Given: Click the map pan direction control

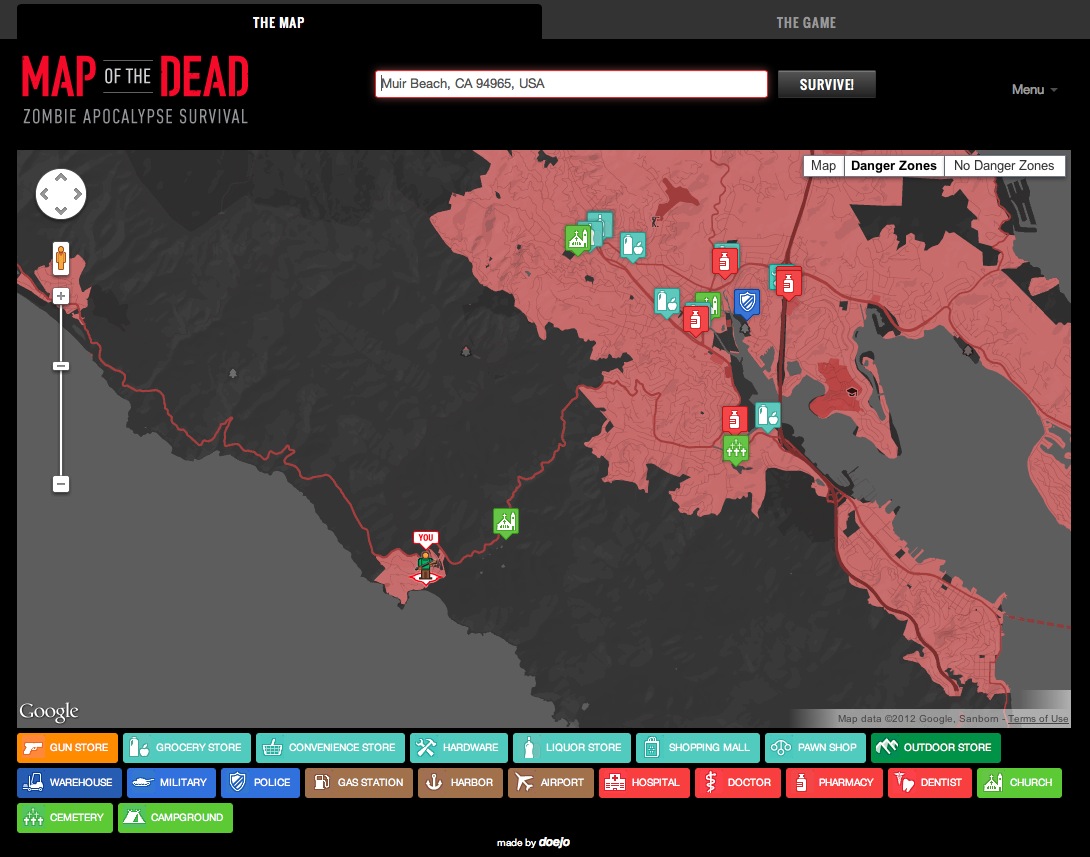Looking at the screenshot, I should [x=61, y=193].
